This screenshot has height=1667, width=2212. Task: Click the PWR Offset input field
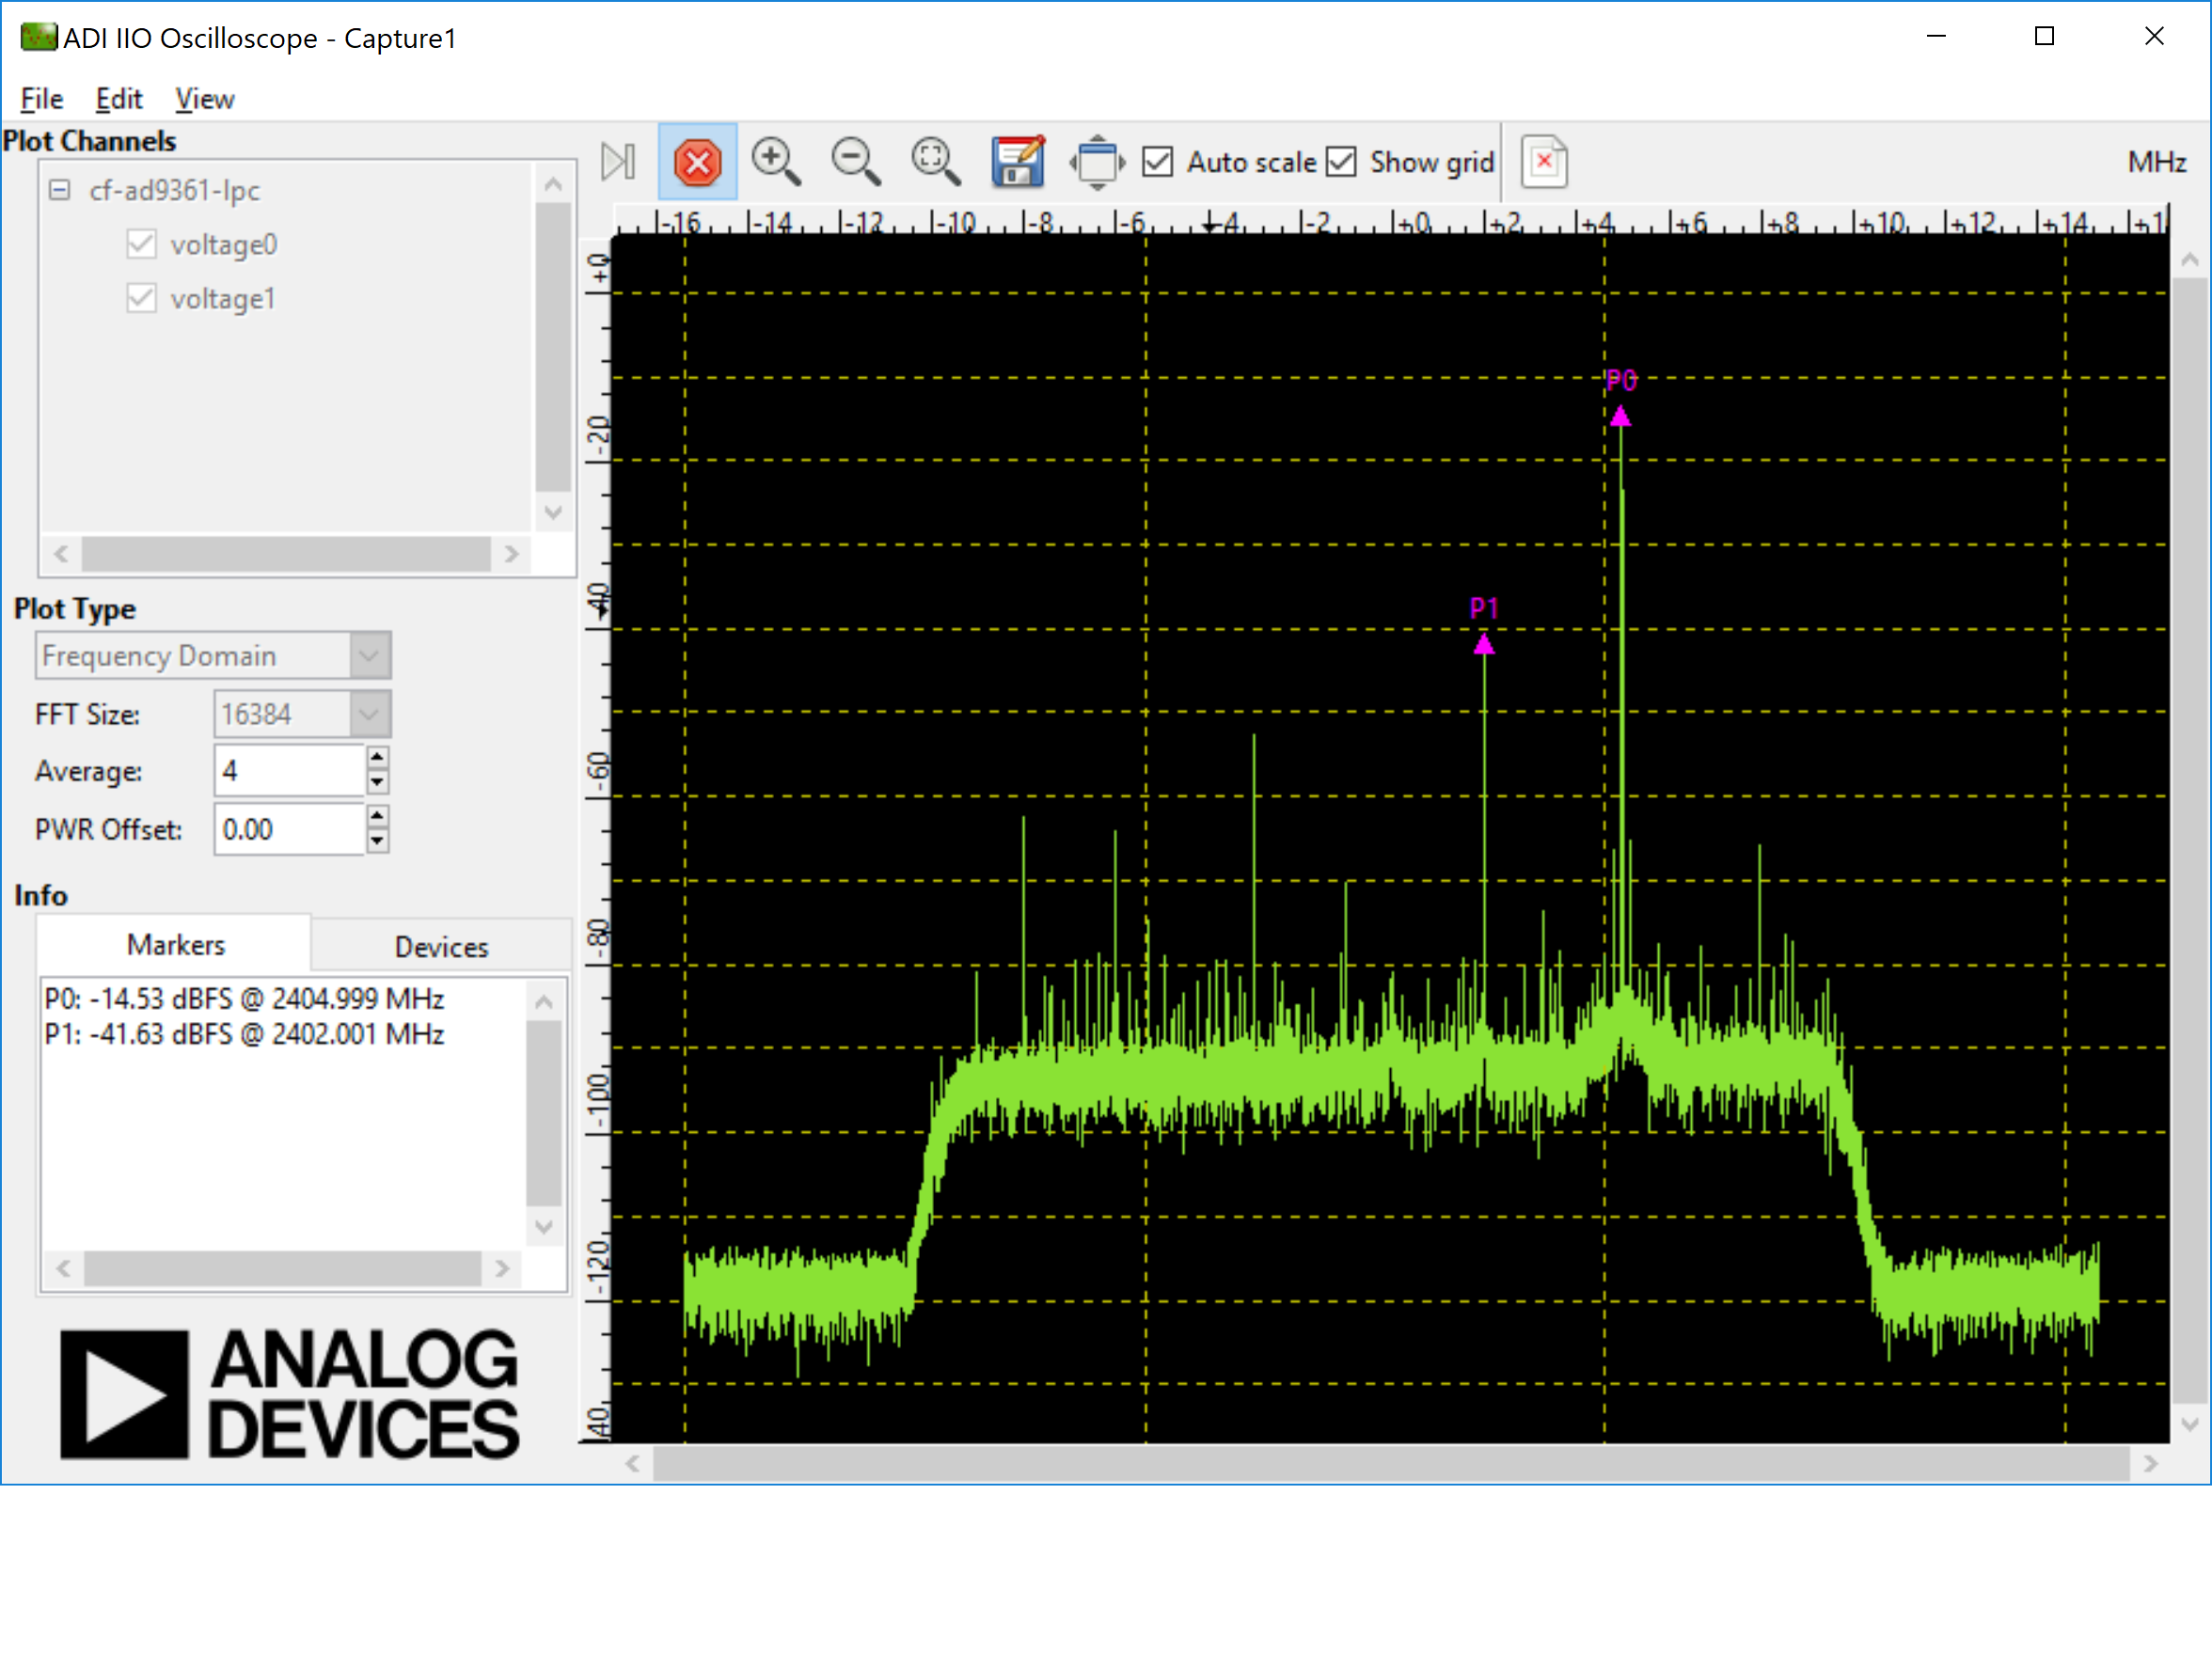click(x=288, y=830)
